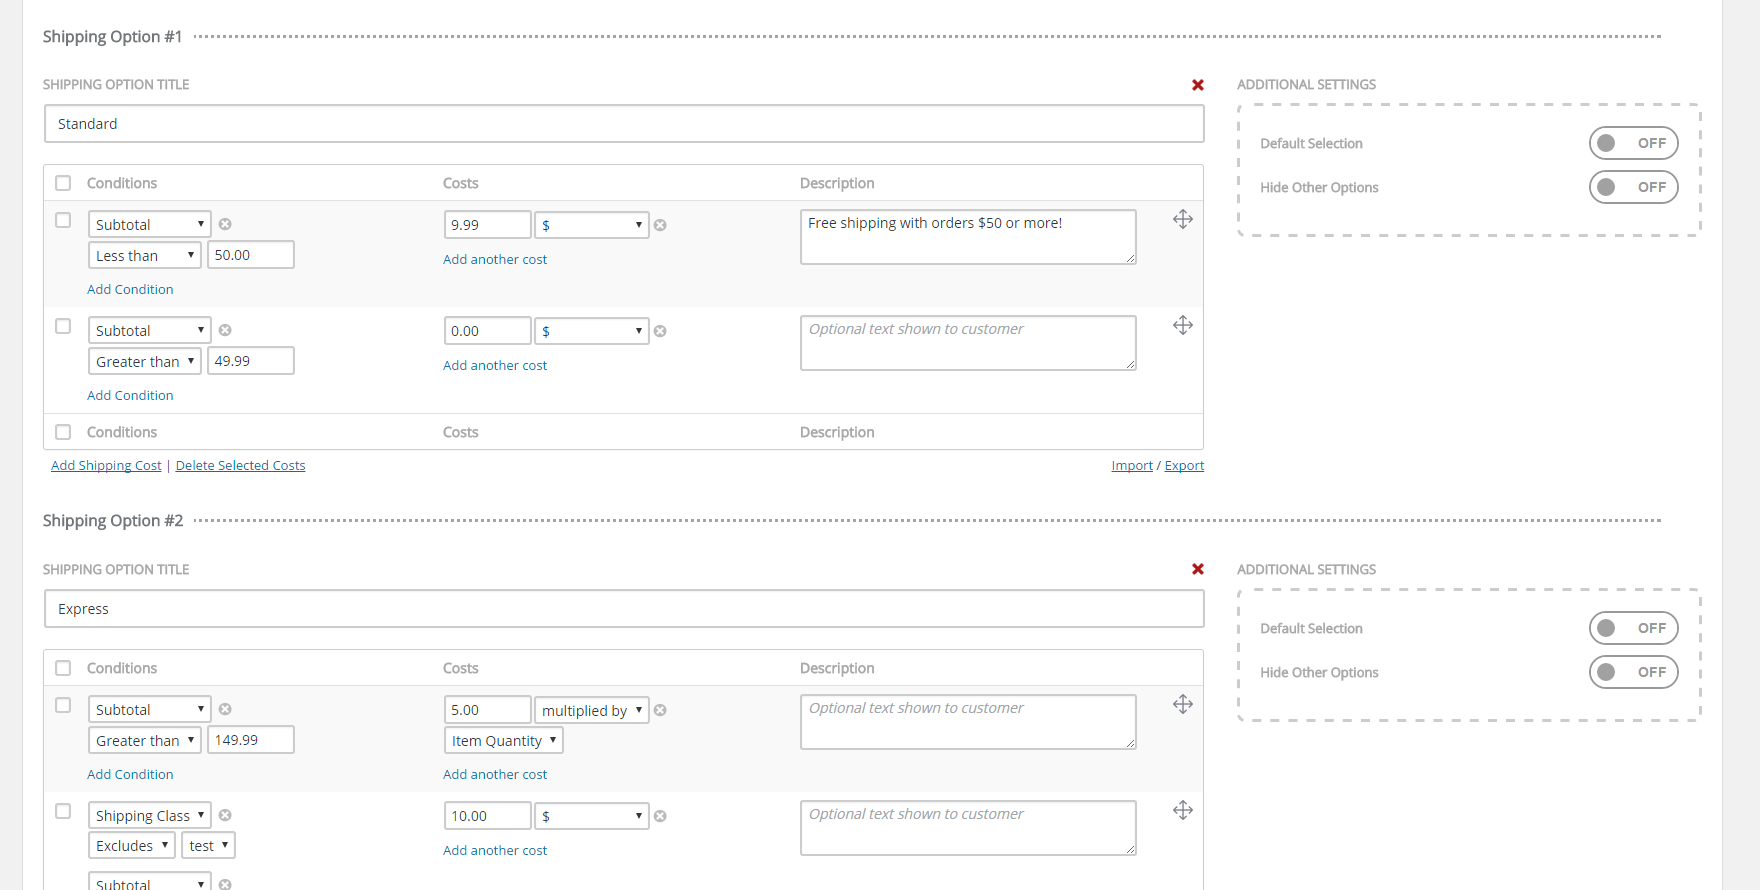Screen dimensions: 1760x890
Task: Toggle Hide Other Options for Express option
Action: [1632, 672]
